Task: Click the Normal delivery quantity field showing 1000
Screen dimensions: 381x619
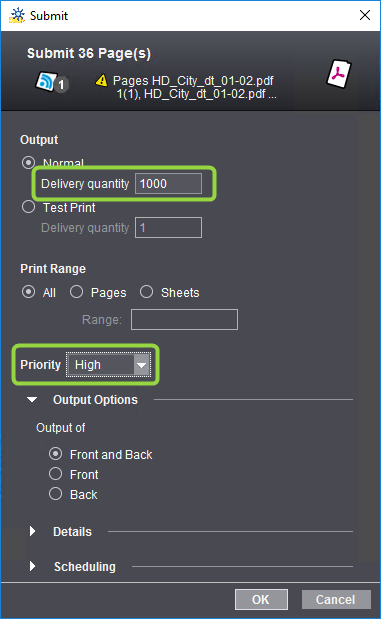Action: coord(169,184)
